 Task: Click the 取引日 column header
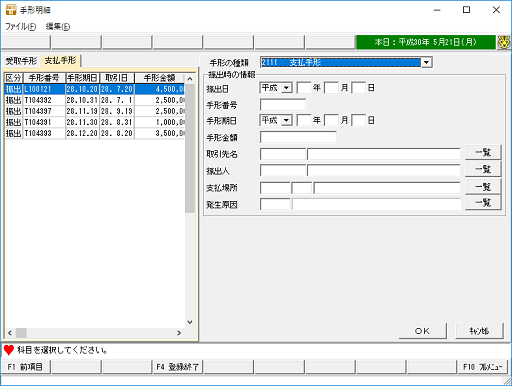pyautogui.click(x=117, y=78)
